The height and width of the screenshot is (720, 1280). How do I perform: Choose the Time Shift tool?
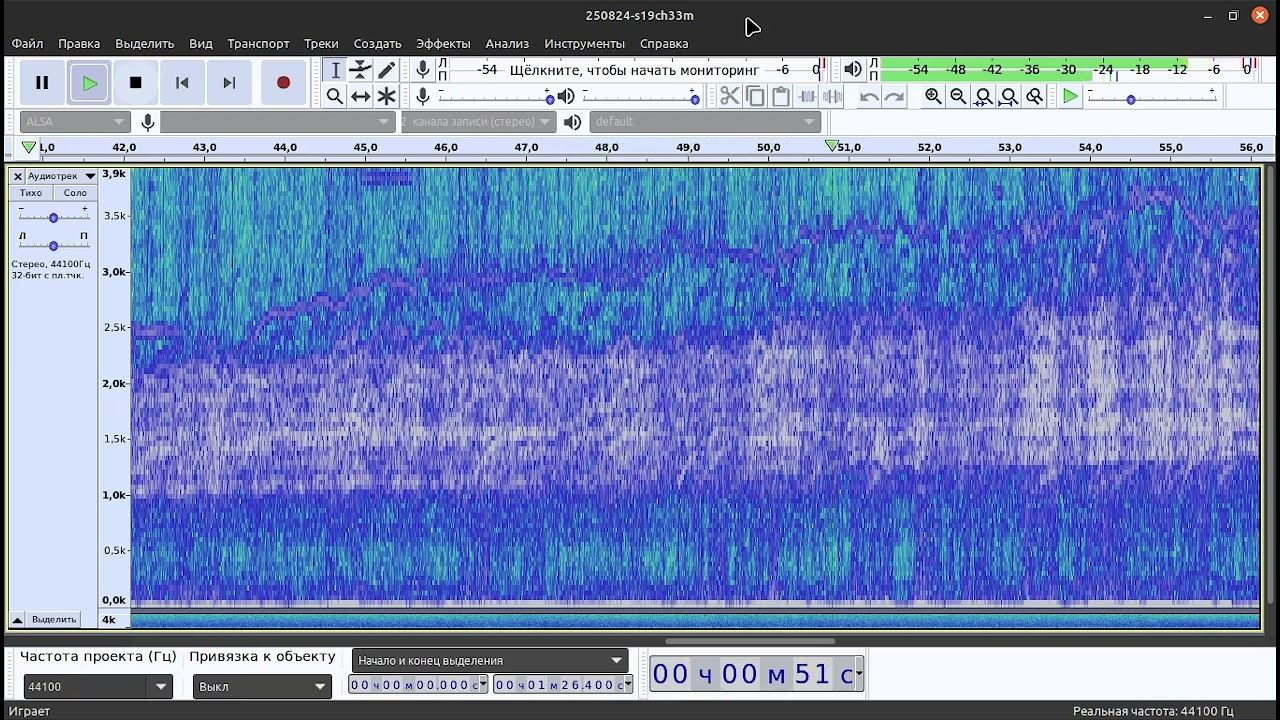(360, 96)
